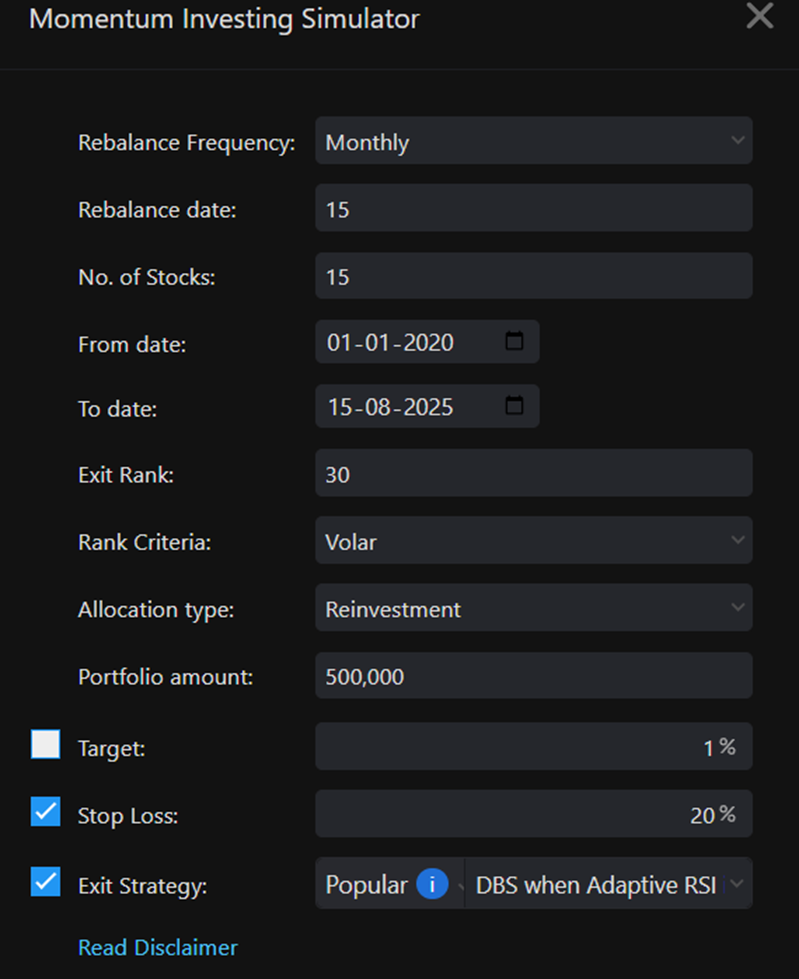799x979 pixels.
Task: Close the Momentum Investing Simulator dialog
Action: (x=760, y=17)
